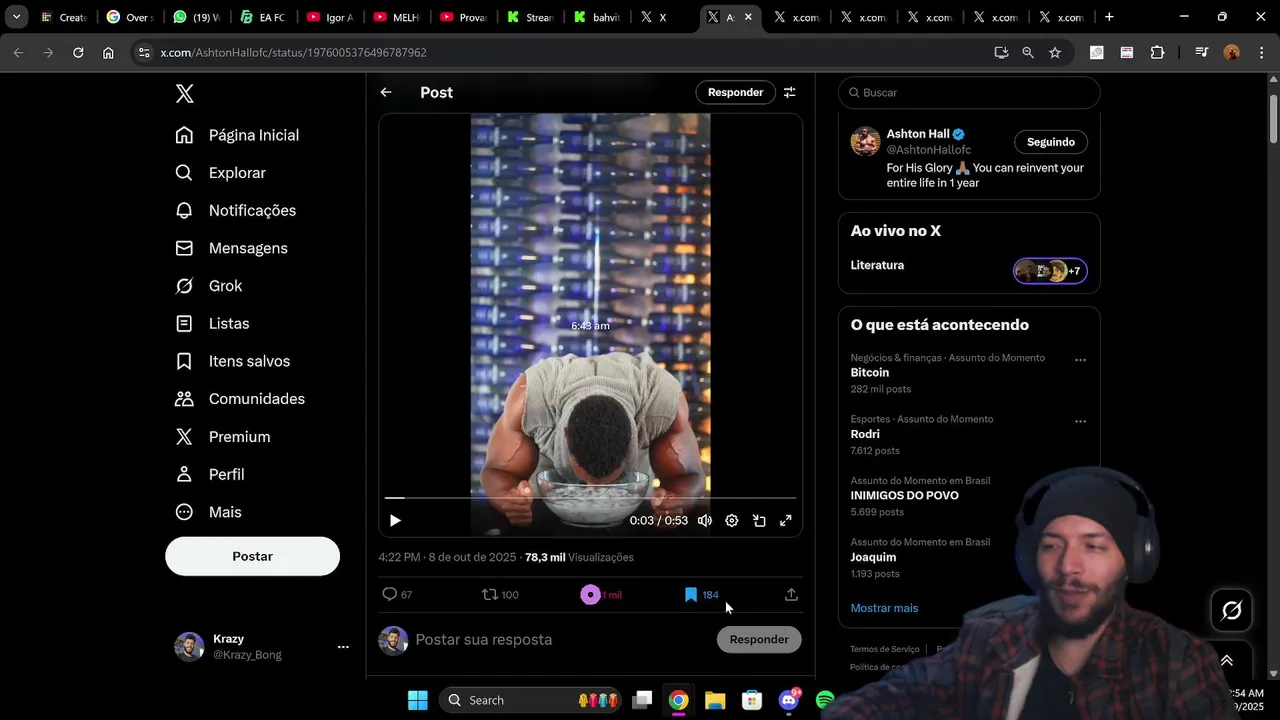Toggle the Seguindo button for Ashton Hall

pyautogui.click(x=1051, y=142)
